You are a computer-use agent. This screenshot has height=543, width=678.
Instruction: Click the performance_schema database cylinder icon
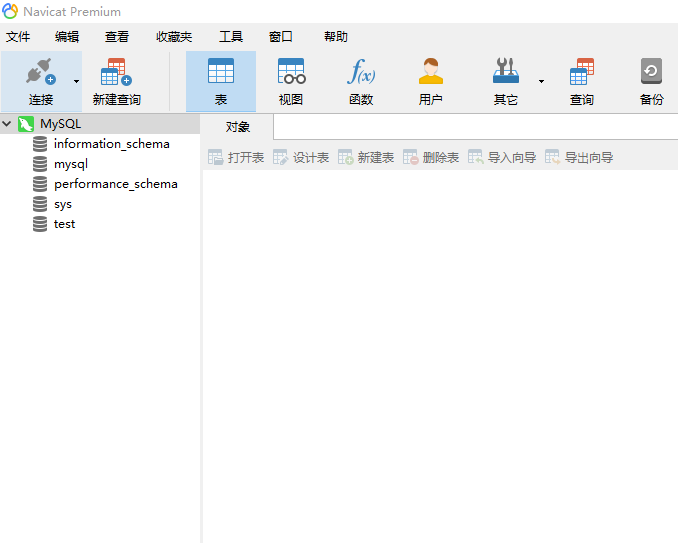[x=40, y=184]
